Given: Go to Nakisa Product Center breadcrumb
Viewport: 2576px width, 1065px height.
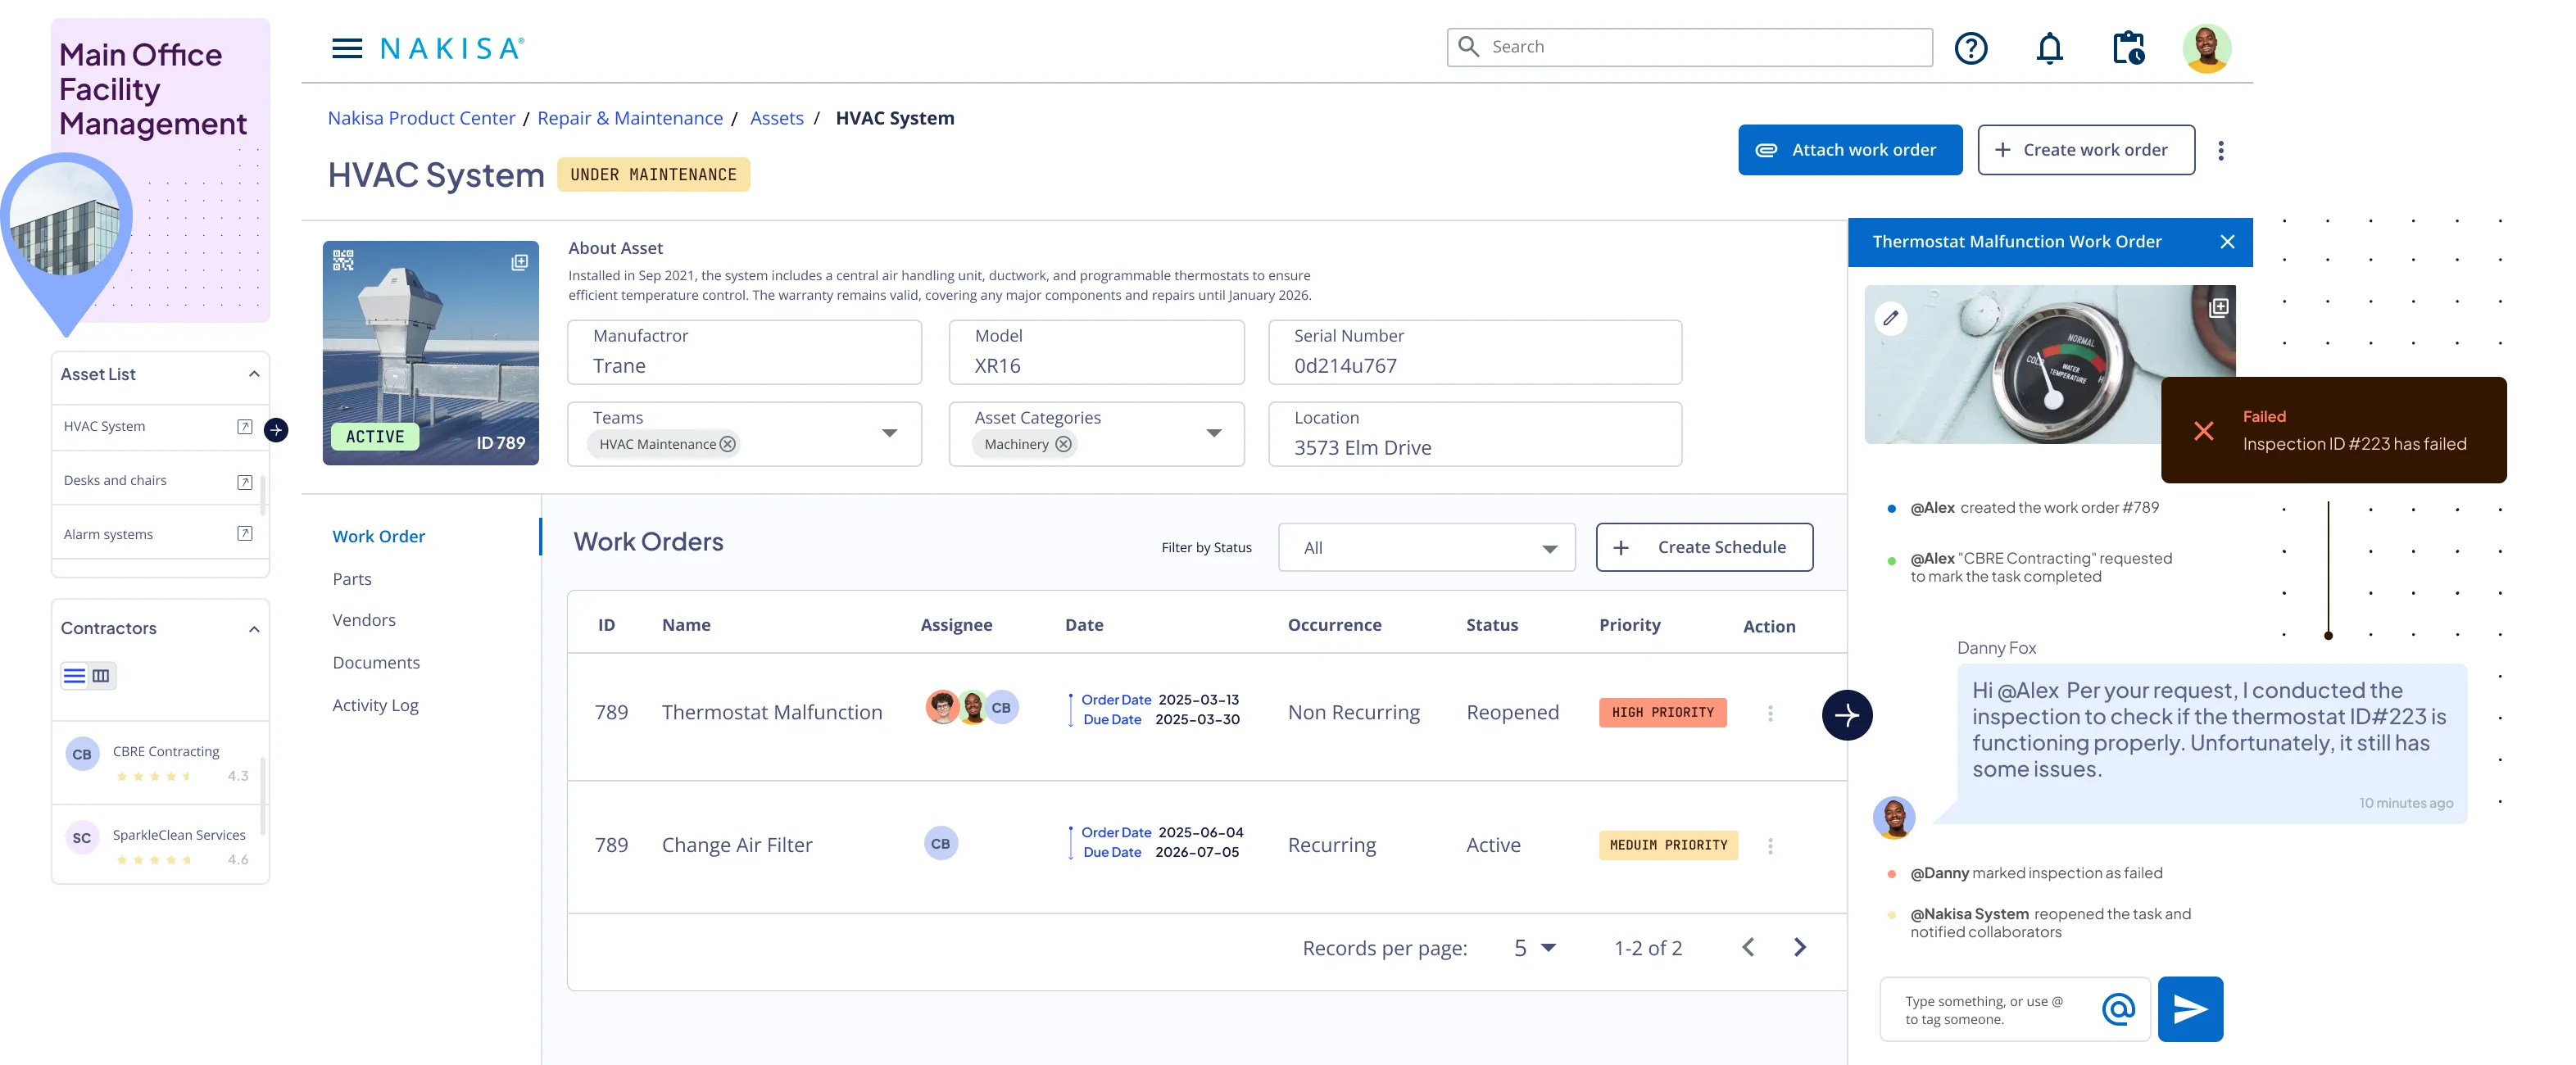Looking at the screenshot, I should point(421,118).
